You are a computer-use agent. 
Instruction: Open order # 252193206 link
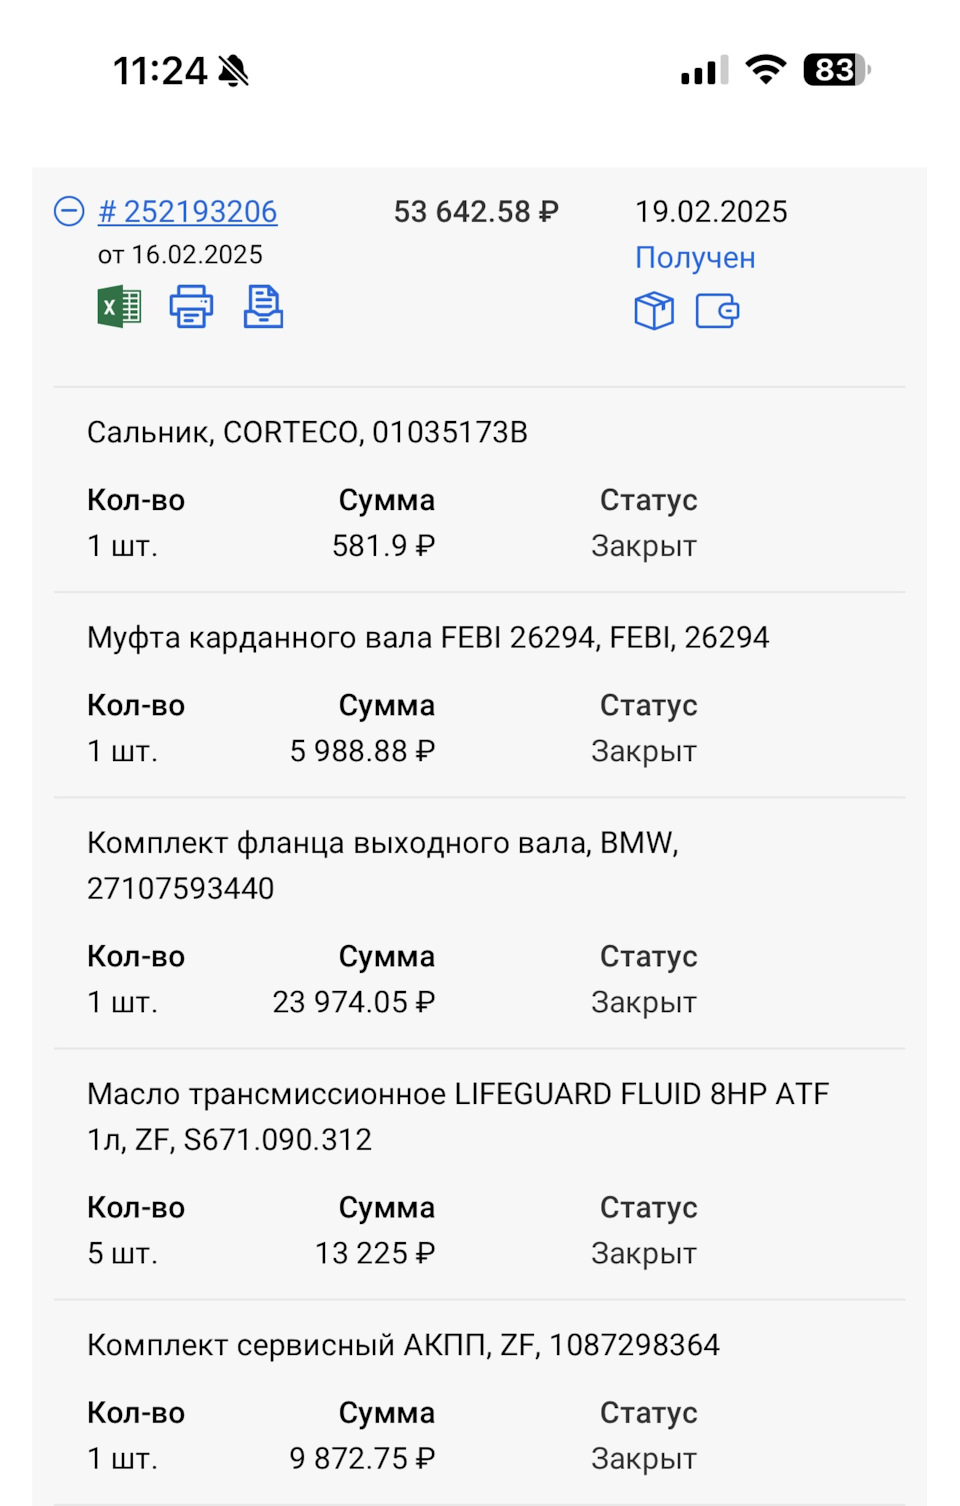tap(188, 211)
